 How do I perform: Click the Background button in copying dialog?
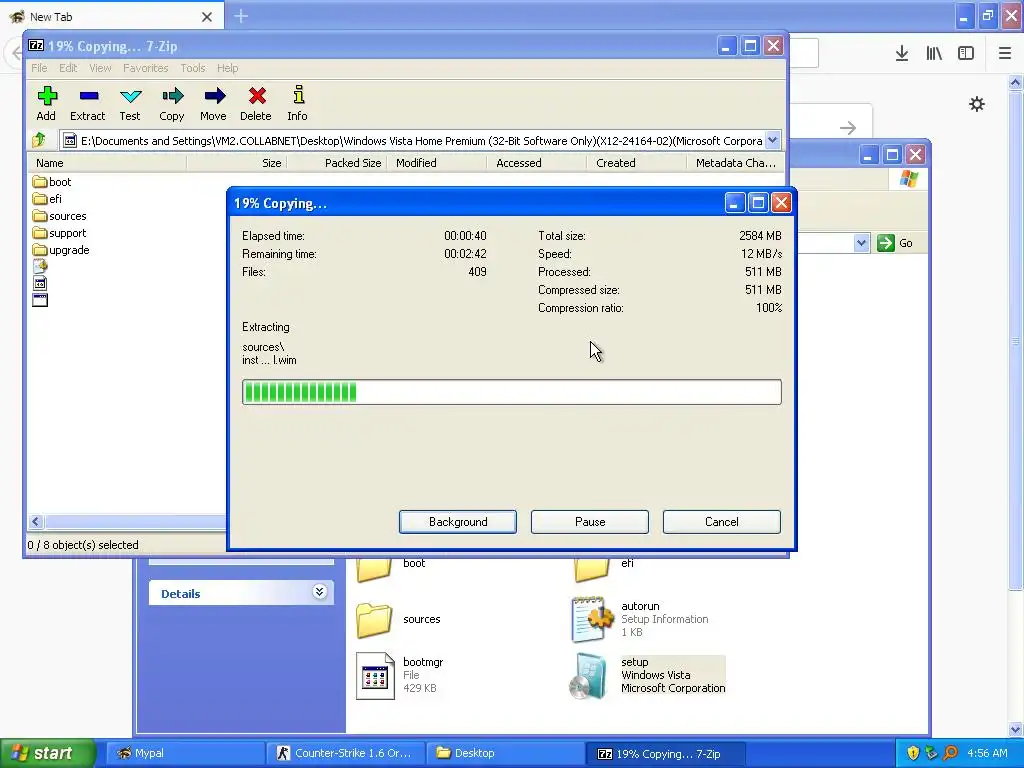click(x=458, y=522)
